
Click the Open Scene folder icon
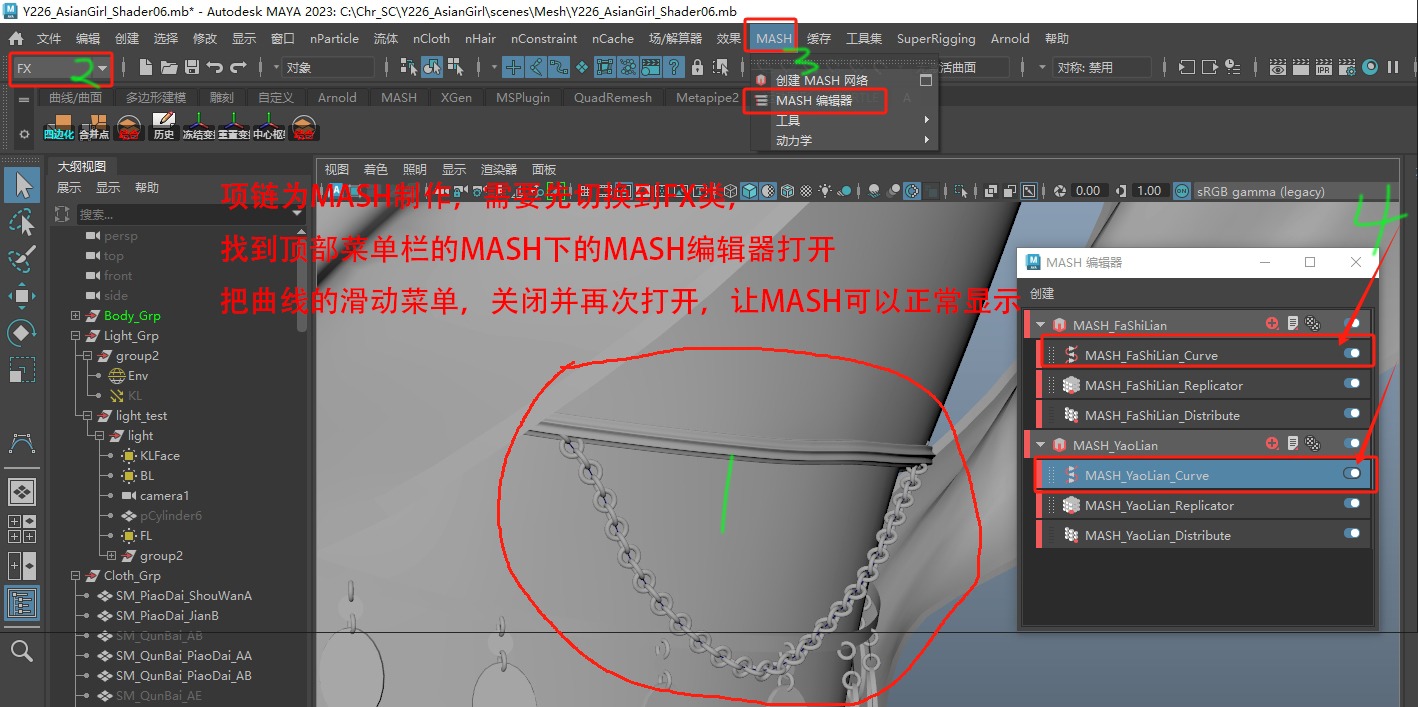[x=169, y=67]
